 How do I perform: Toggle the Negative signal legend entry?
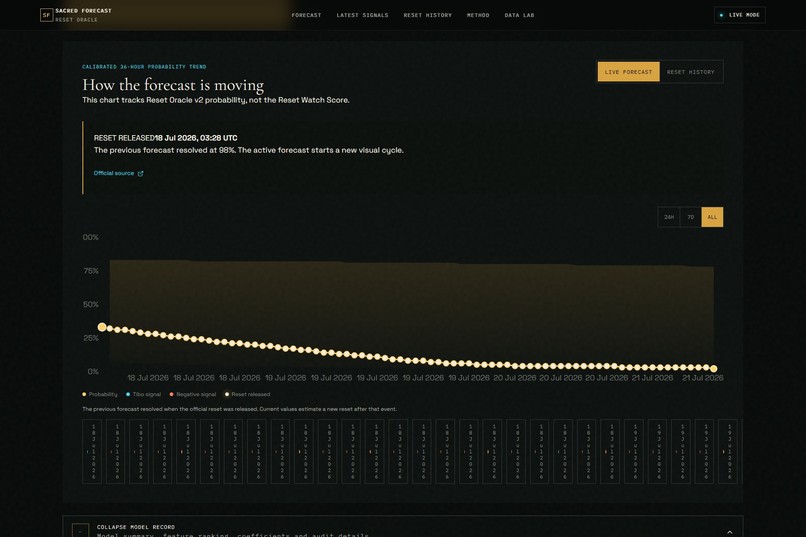(193, 394)
